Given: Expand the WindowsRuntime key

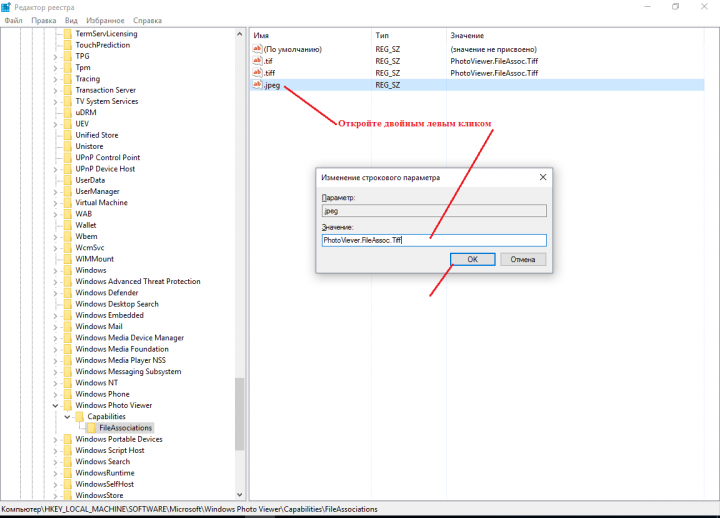Looking at the screenshot, I should pyautogui.click(x=55, y=473).
